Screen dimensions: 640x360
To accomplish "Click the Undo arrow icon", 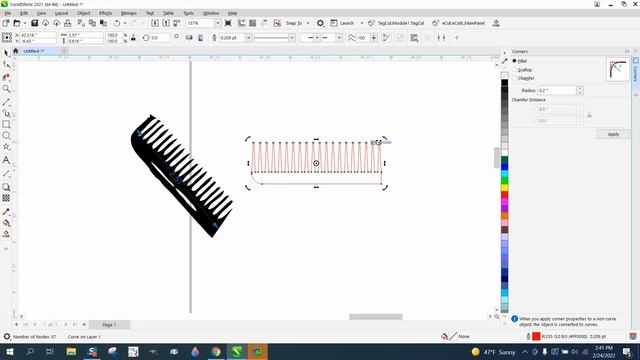I will (117, 23).
